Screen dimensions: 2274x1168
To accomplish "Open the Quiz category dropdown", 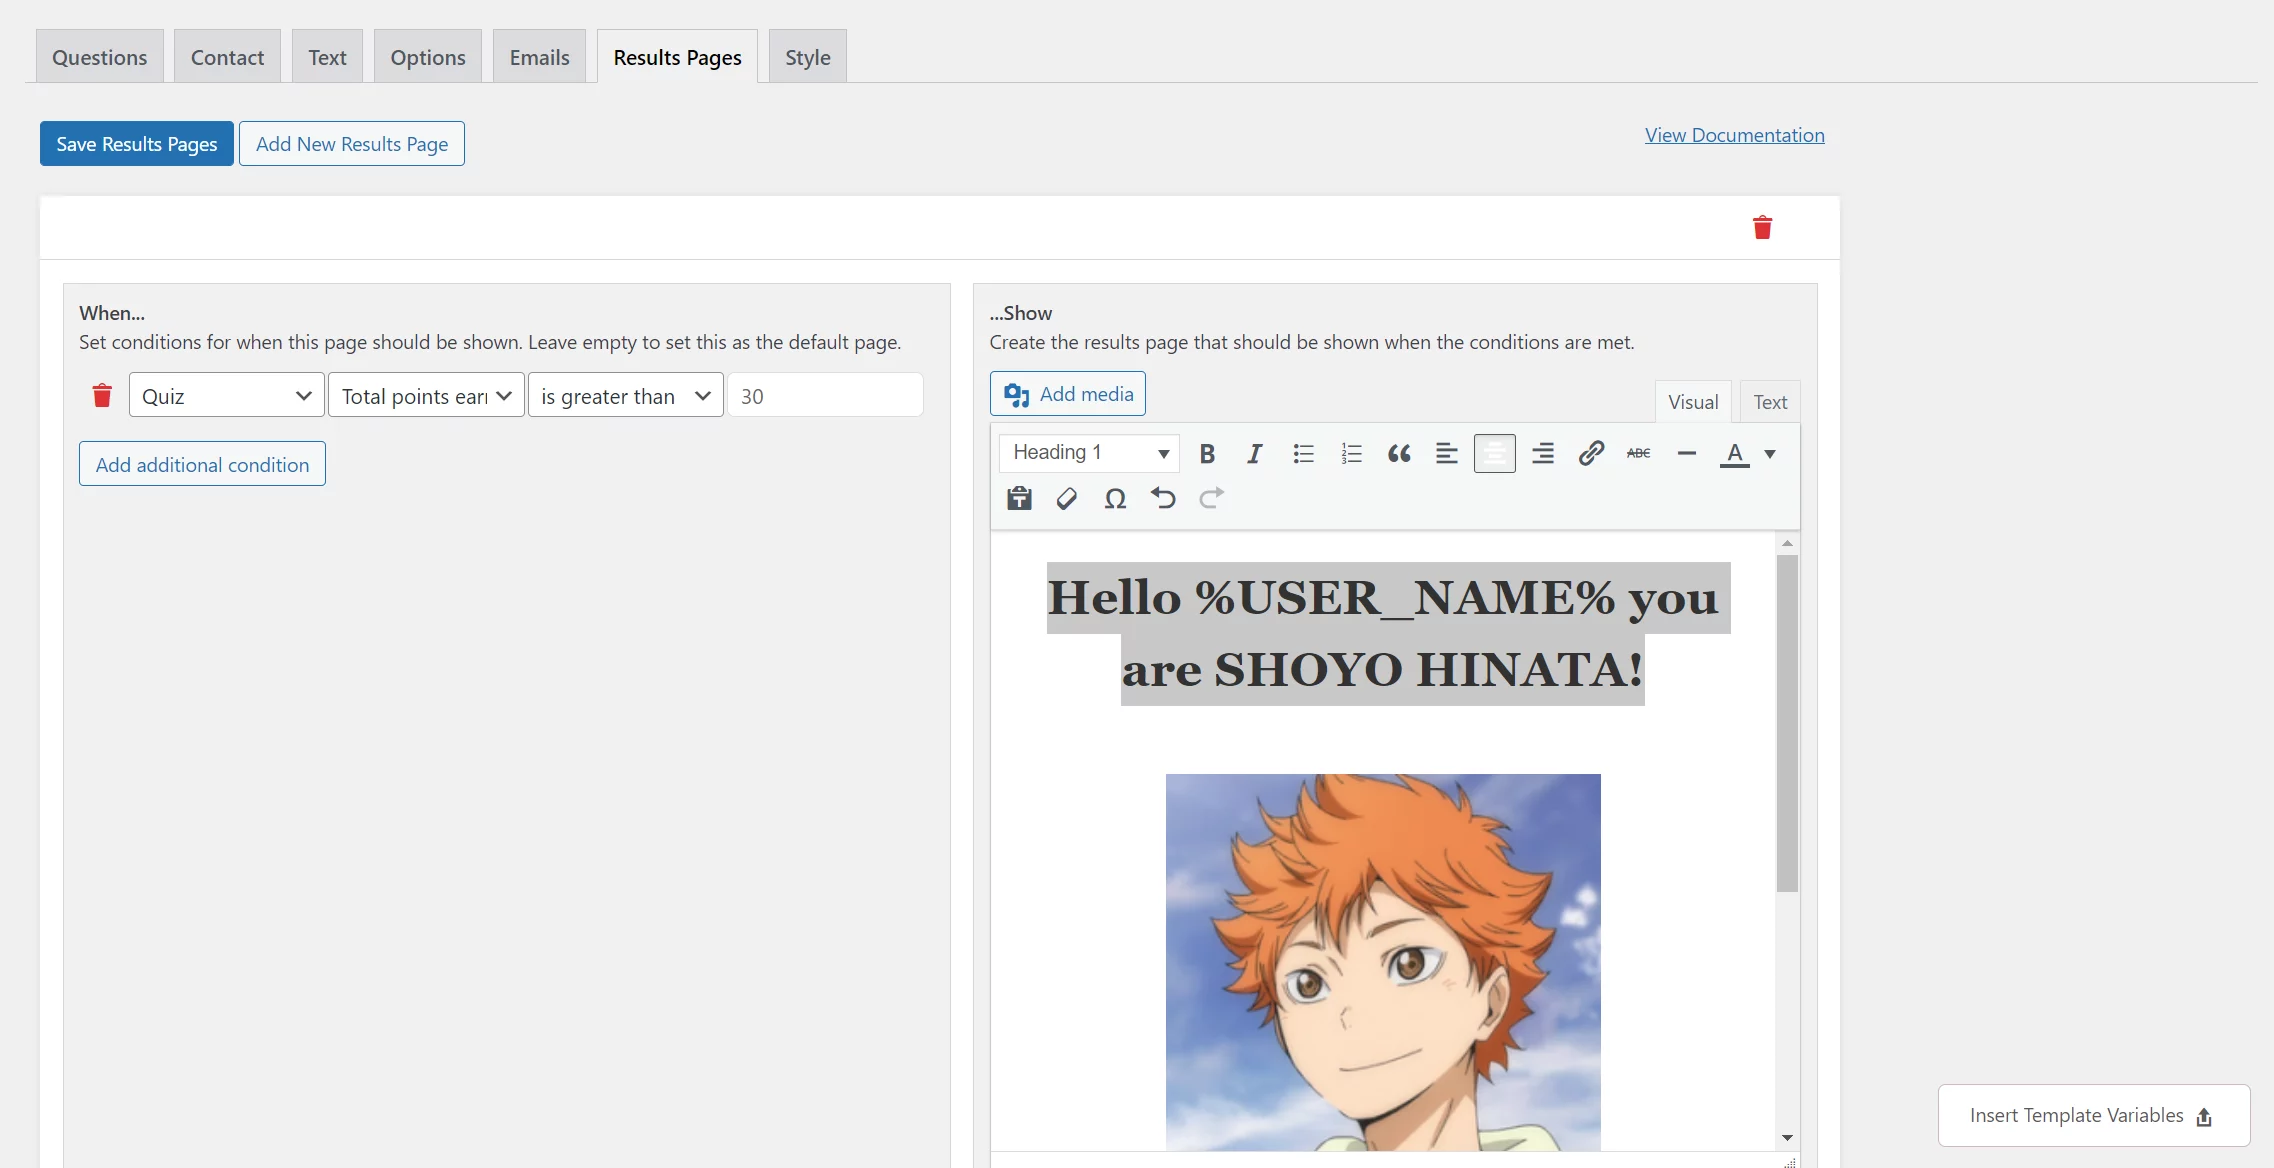I will point(227,395).
